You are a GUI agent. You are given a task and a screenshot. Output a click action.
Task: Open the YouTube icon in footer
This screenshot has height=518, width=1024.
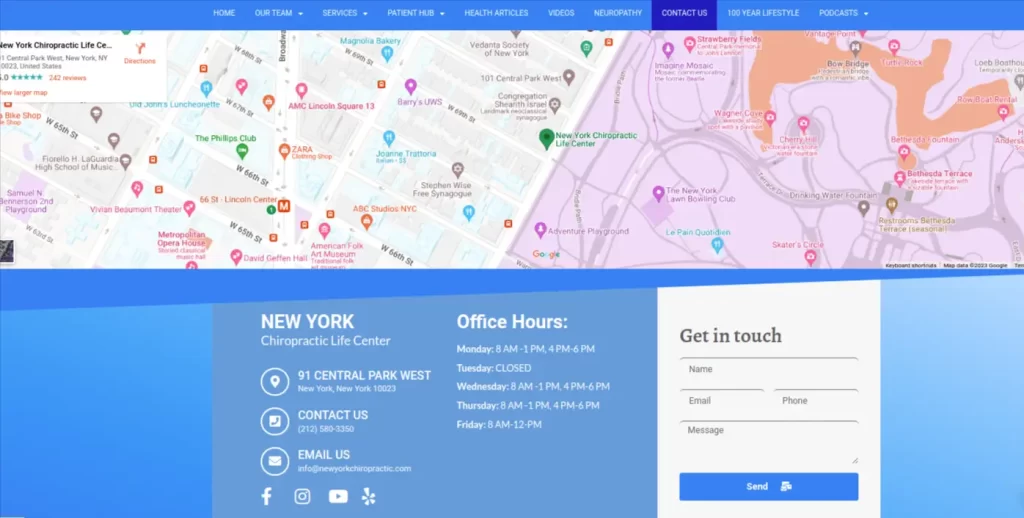[338, 496]
